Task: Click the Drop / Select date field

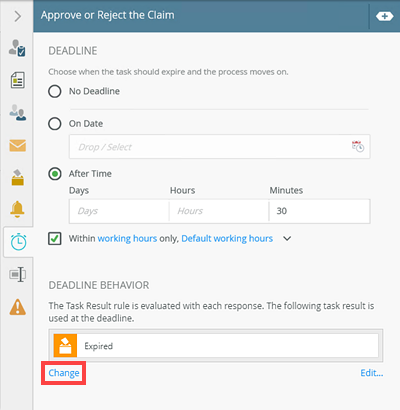Action: 219,147
